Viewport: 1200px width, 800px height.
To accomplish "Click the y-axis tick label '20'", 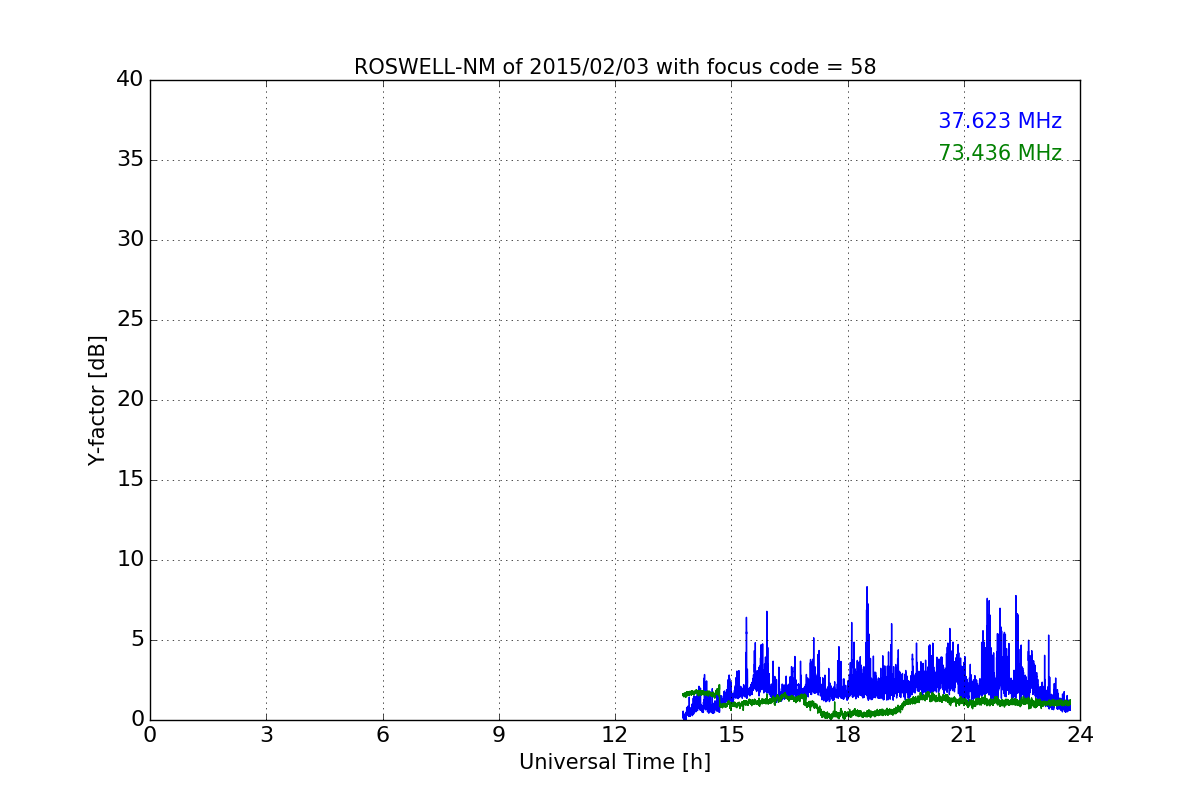I will (130, 400).
